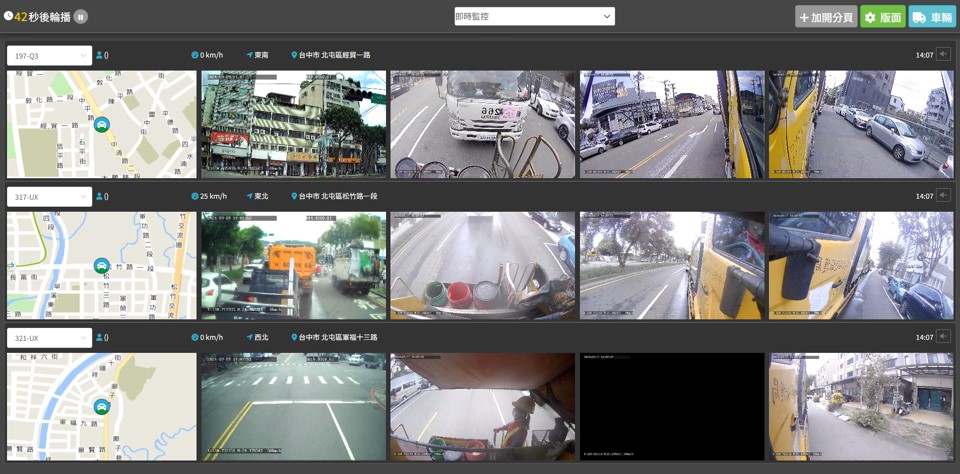The height and width of the screenshot is (474, 960).
Task: Open the 即時監控 mode dropdown
Action: coord(534,16)
